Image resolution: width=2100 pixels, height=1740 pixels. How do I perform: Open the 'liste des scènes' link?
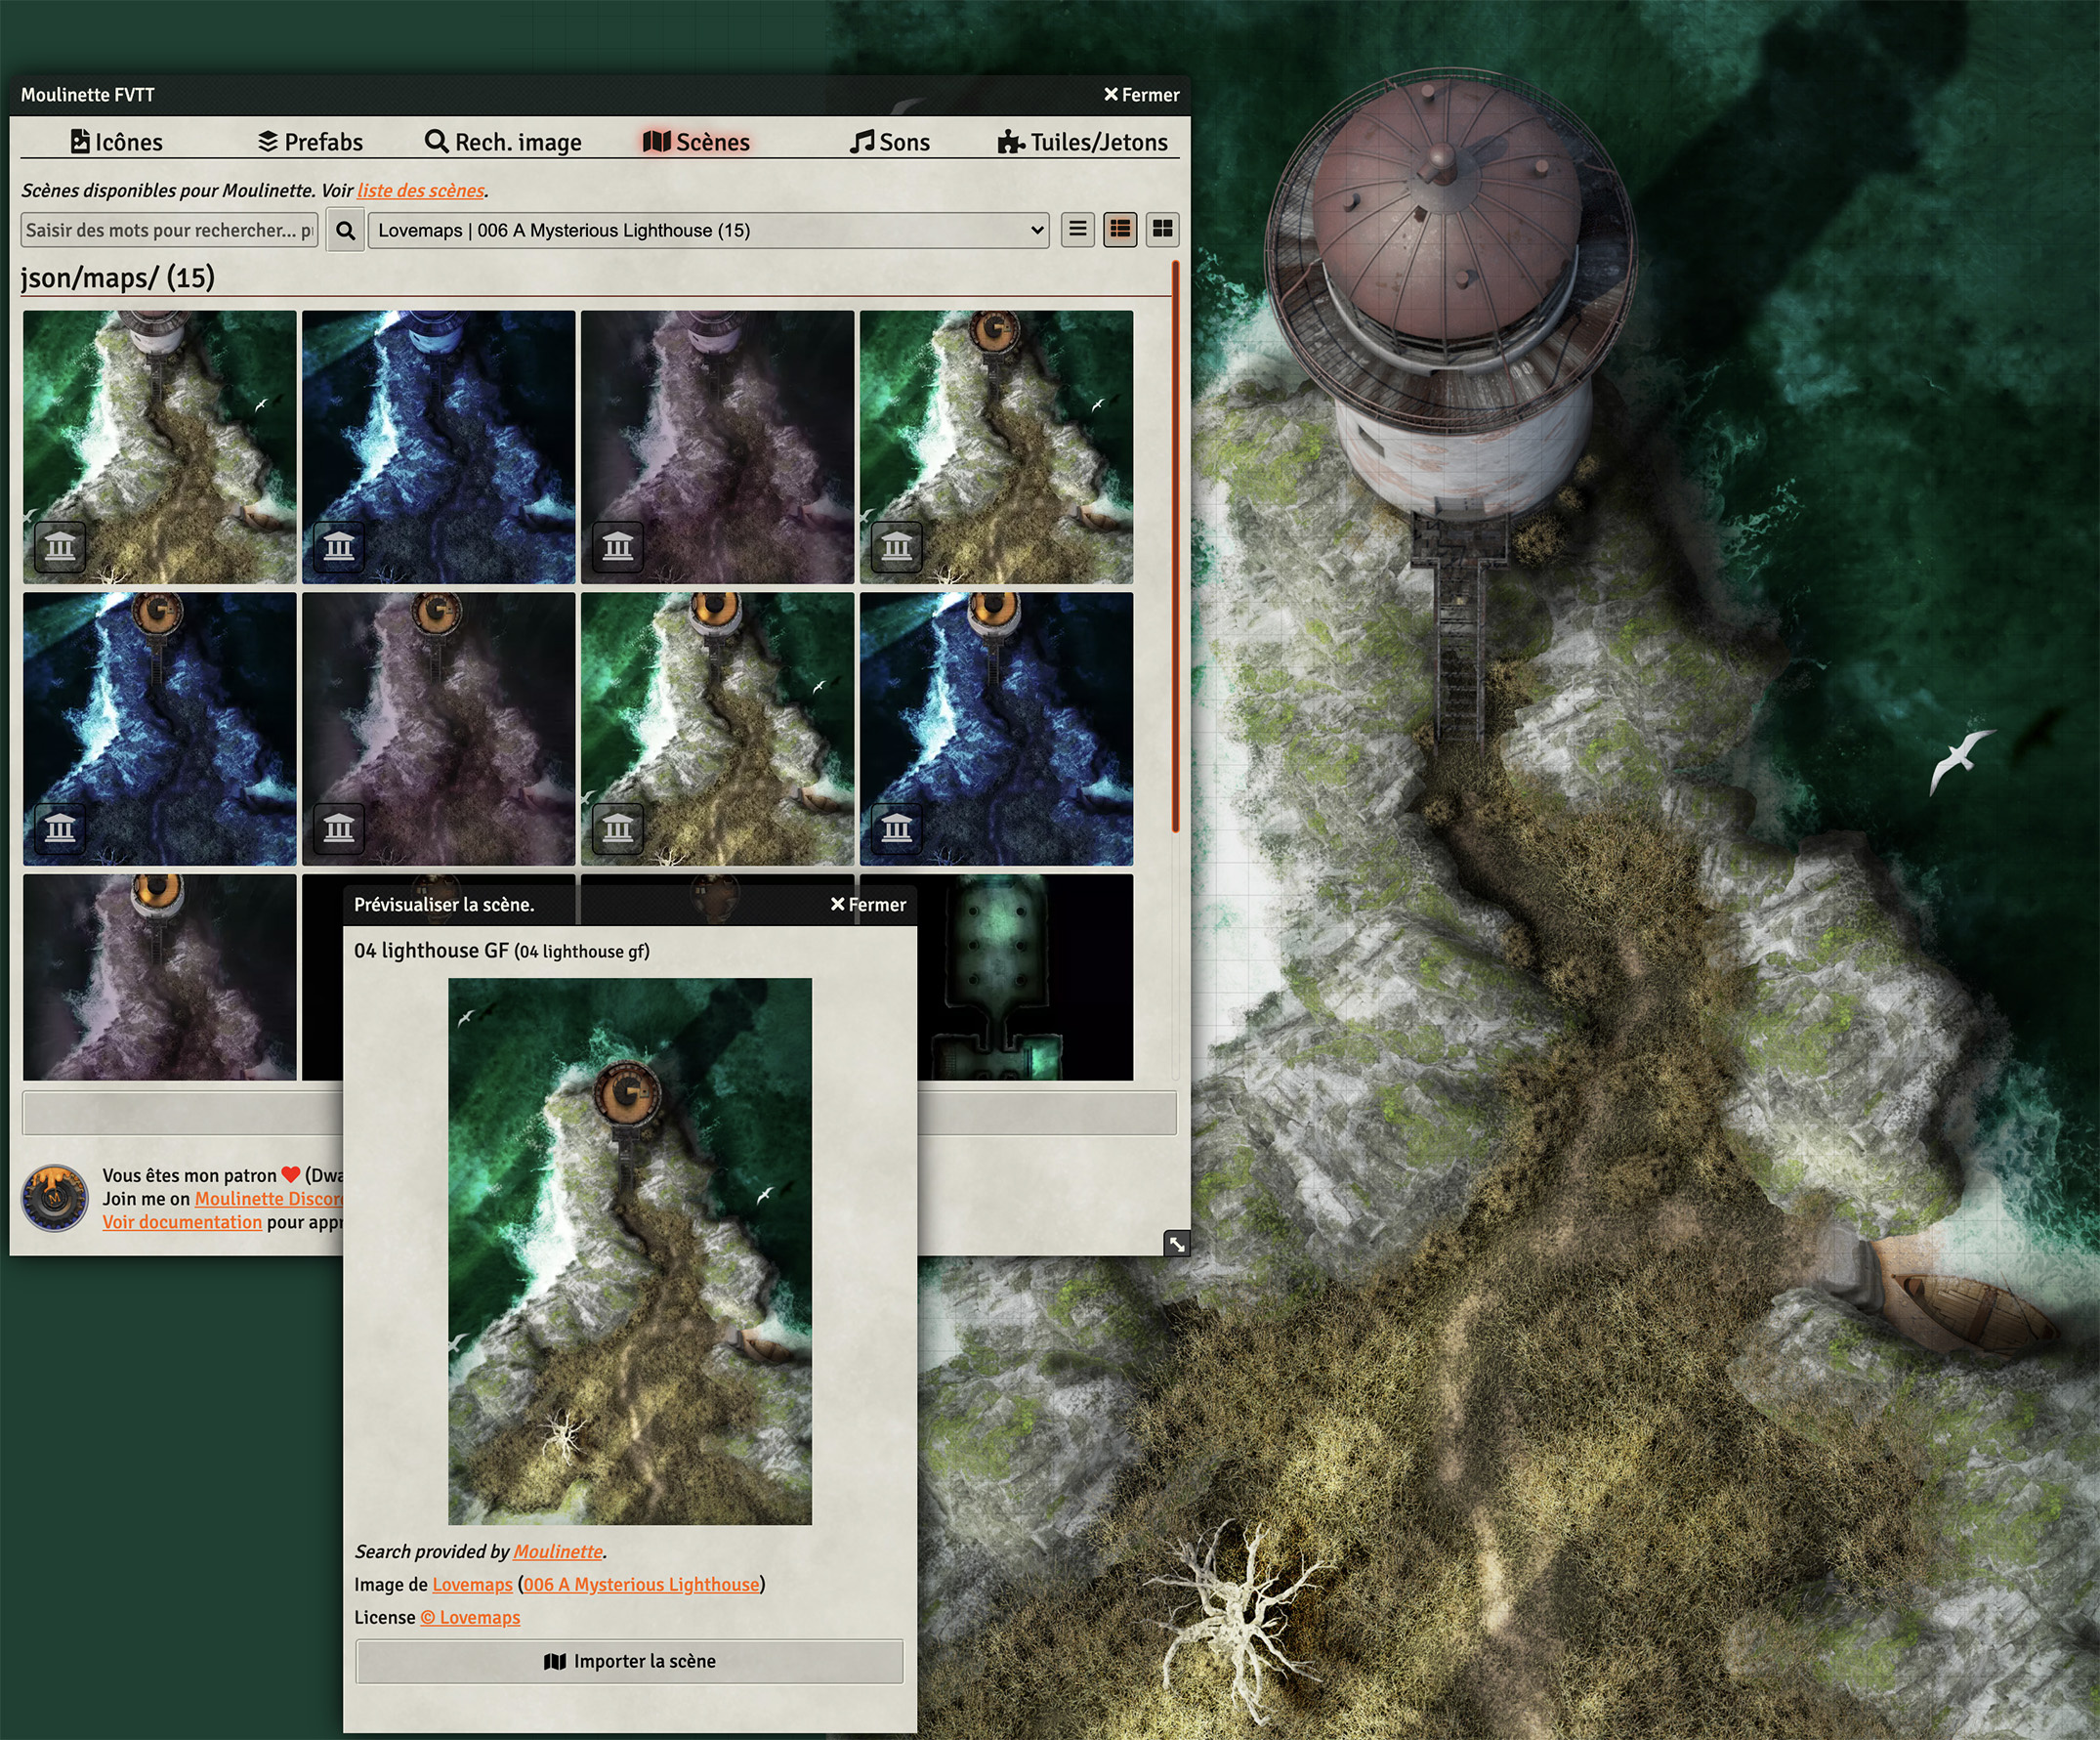click(421, 190)
